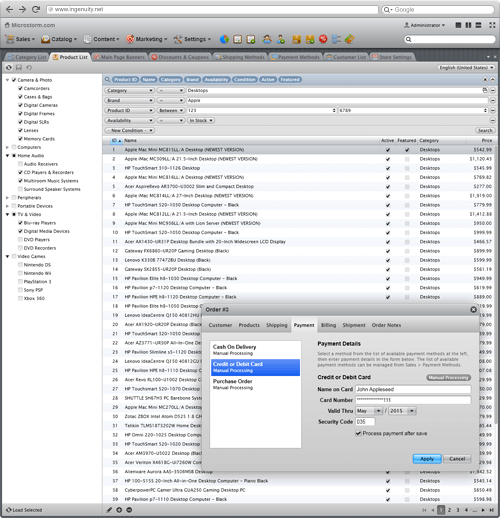The height and width of the screenshot is (518, 500).
Task: Click the red stop icon in toolbar
Action: (x=323, y=39)
